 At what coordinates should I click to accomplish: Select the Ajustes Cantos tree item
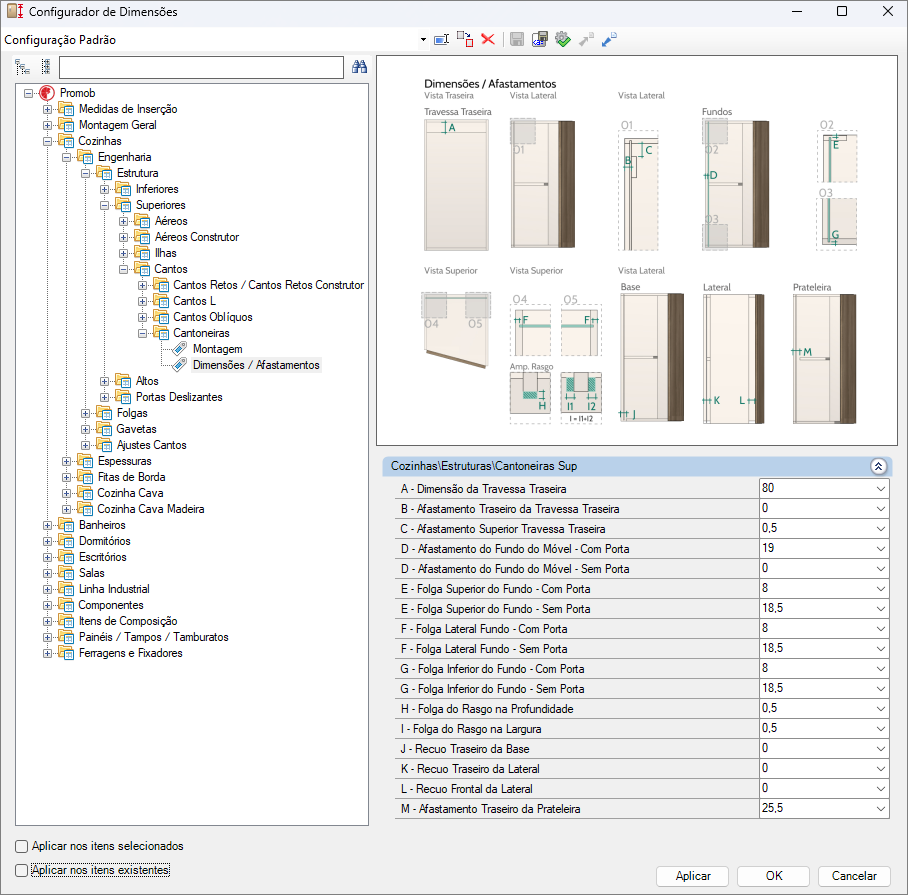click(152, 445)
